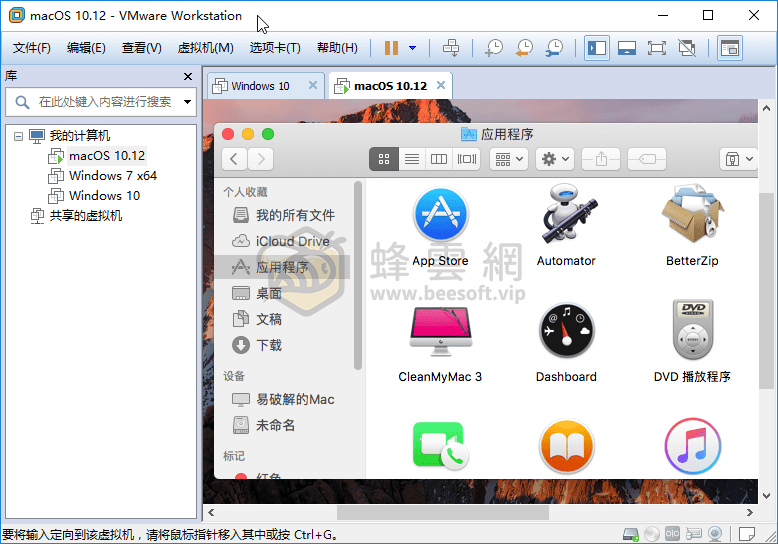Open the DVD 播放程序 application icon
The image size is (778, 544).
(693, 330)
